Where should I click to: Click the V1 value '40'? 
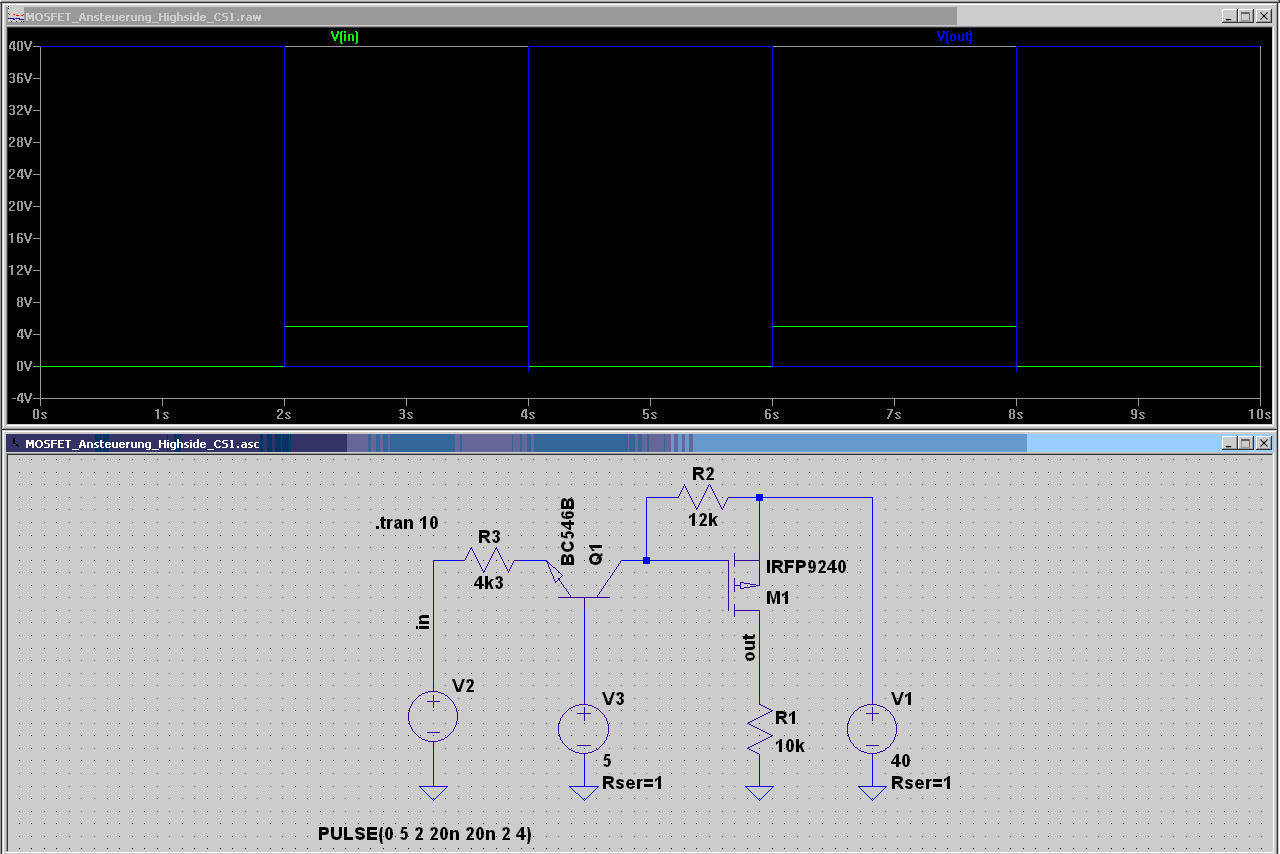click(900, 761)
